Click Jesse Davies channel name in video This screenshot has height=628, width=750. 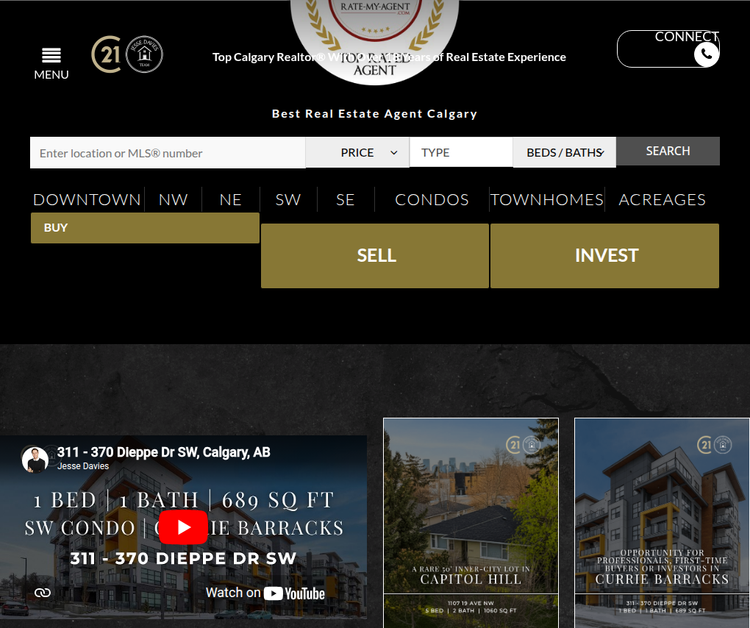[x=83, y=466]
